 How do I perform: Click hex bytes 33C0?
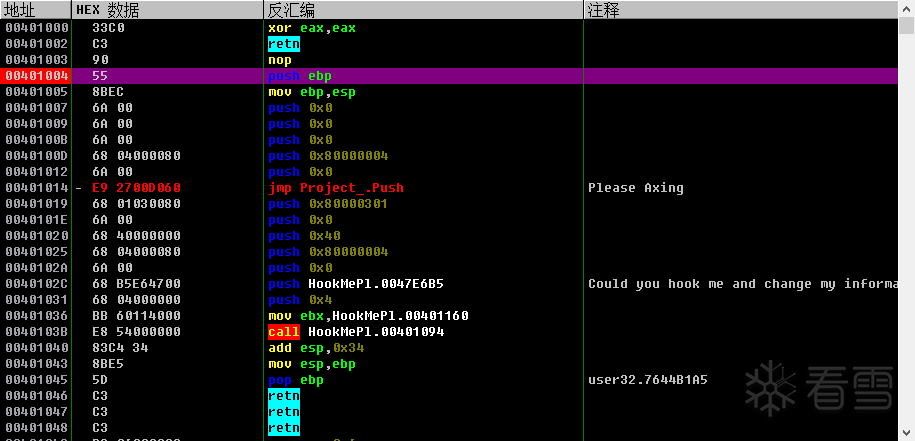pyautogui.click(x=109, y=28)
